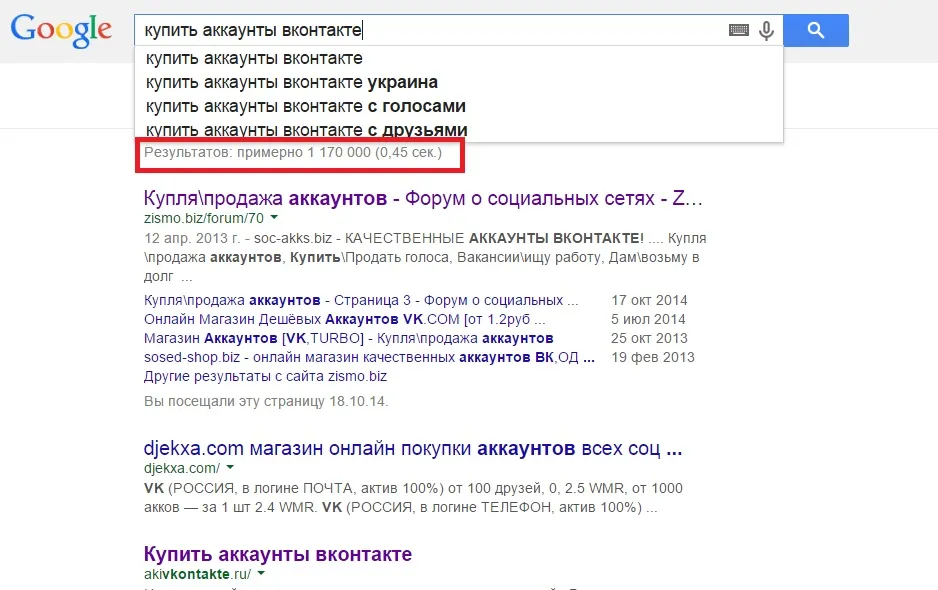Click the Google logo
The height and width of the screenshot is (590, 938).
click(x=61, y=30)
